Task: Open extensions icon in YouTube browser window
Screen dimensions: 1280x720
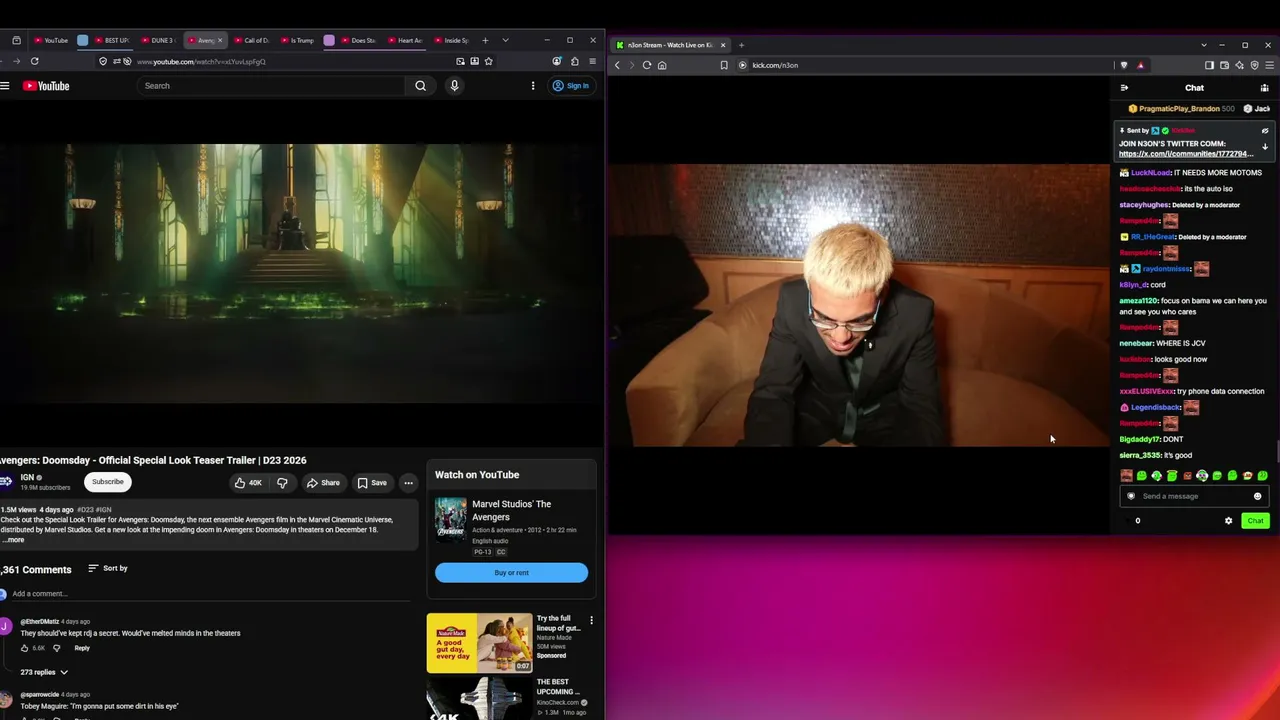Action: coord(574,61)
